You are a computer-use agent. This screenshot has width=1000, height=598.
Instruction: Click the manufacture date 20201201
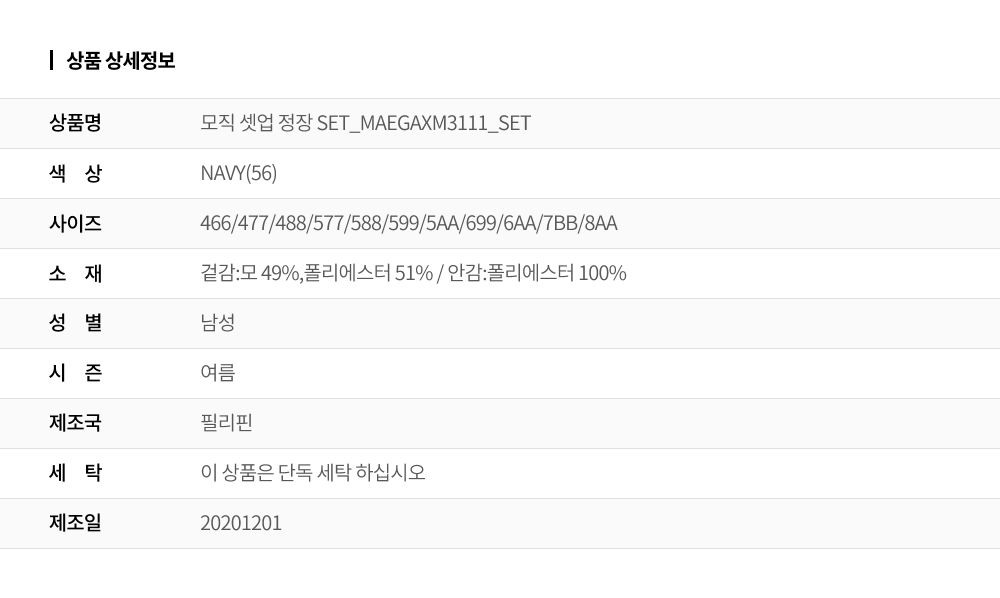(240, 523)
